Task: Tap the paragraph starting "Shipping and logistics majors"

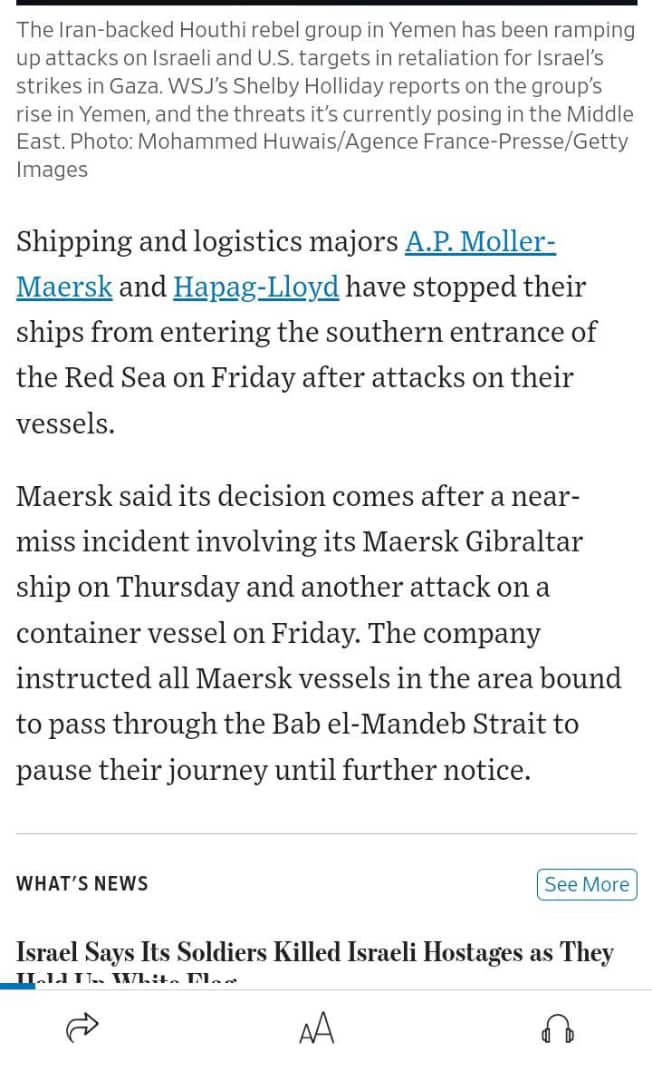Action: click(306, 332)
